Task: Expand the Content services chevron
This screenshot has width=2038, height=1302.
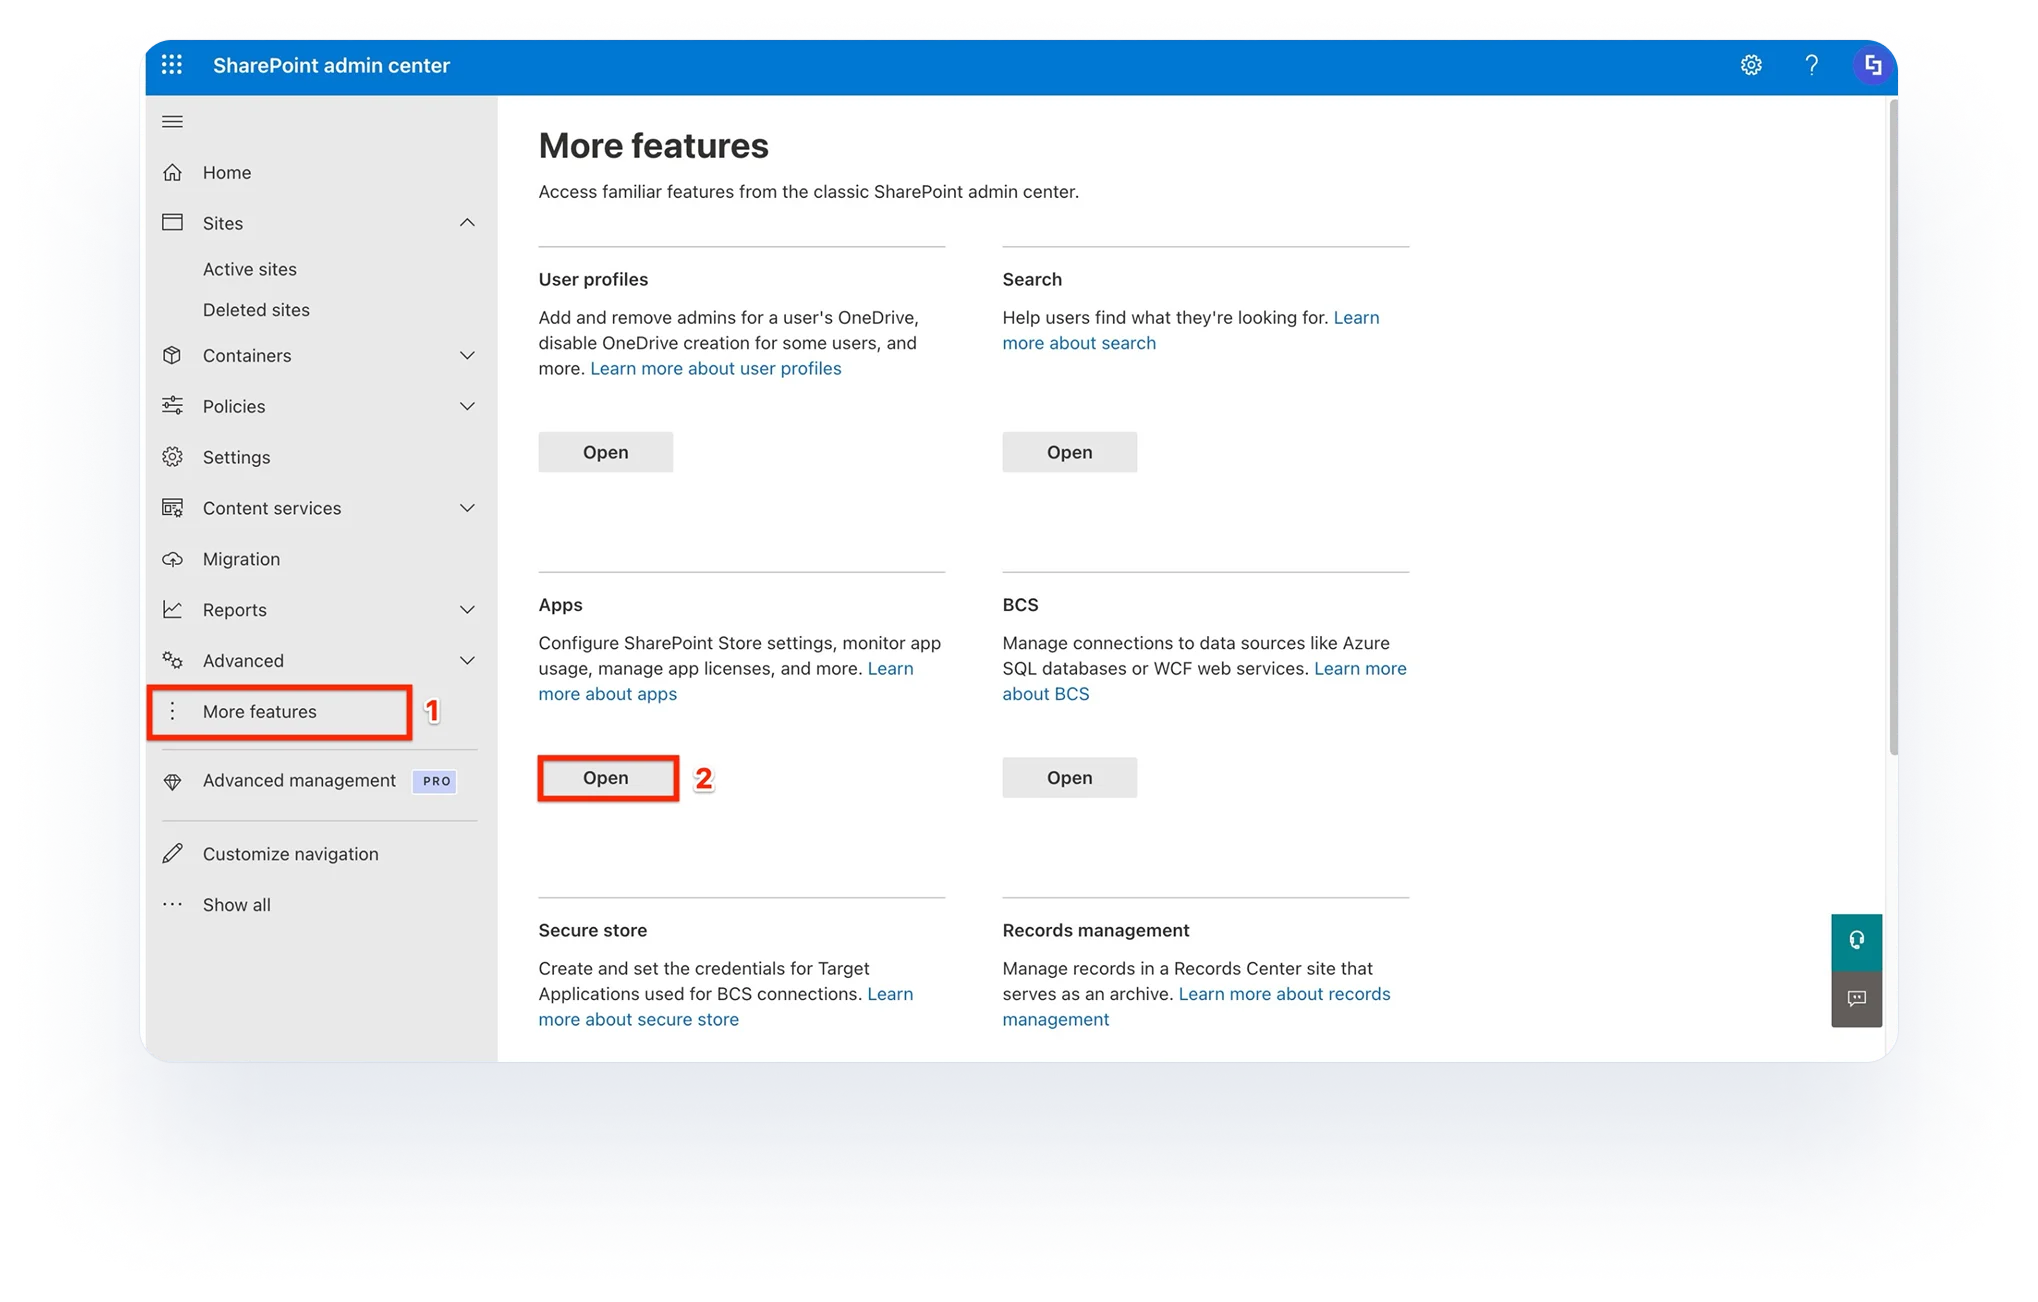Action: coord(467,507)
